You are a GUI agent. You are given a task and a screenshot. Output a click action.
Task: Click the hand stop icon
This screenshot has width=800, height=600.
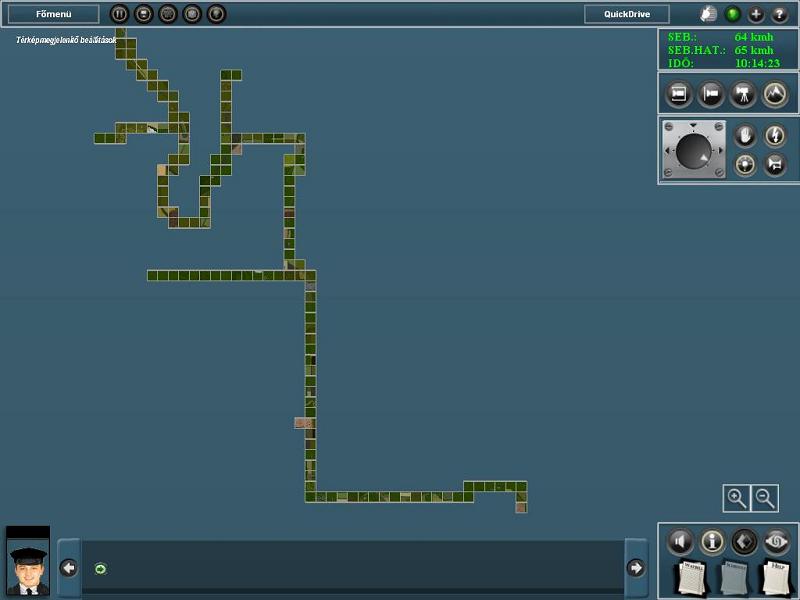tap(745, 136)
